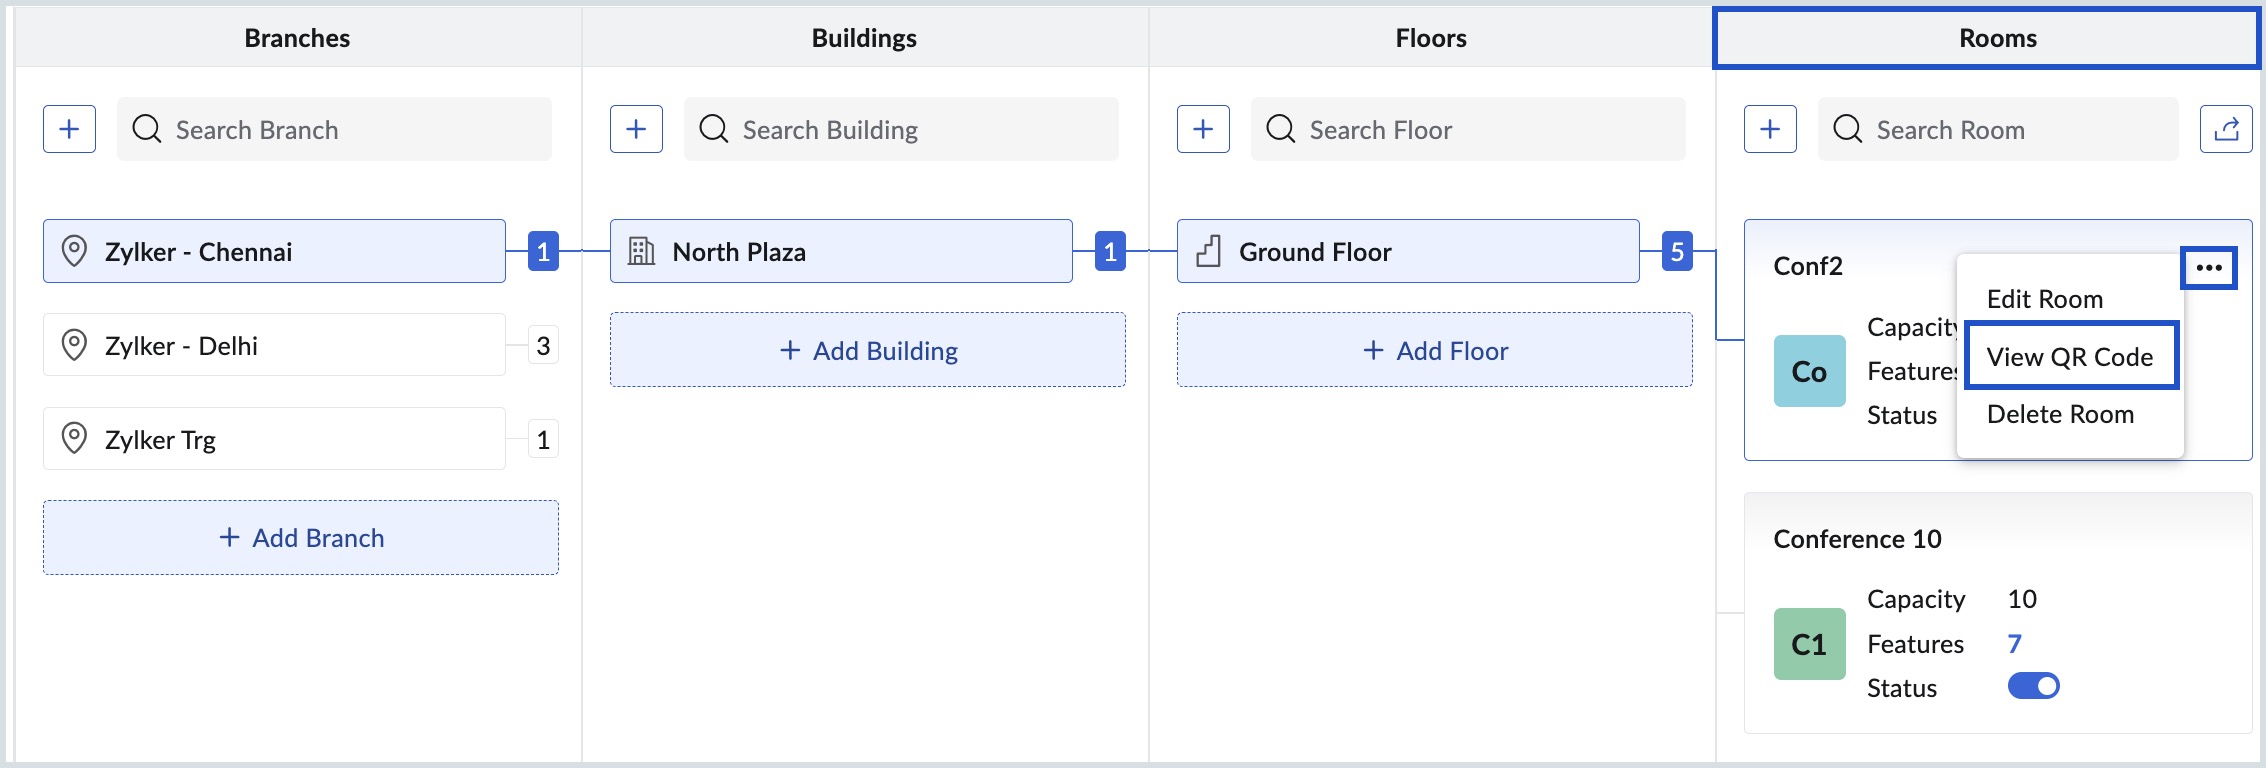This screenshot has height=768, width=2266.
Task: Click the plus icon beside Search Building
Action: tap(636, 129)
